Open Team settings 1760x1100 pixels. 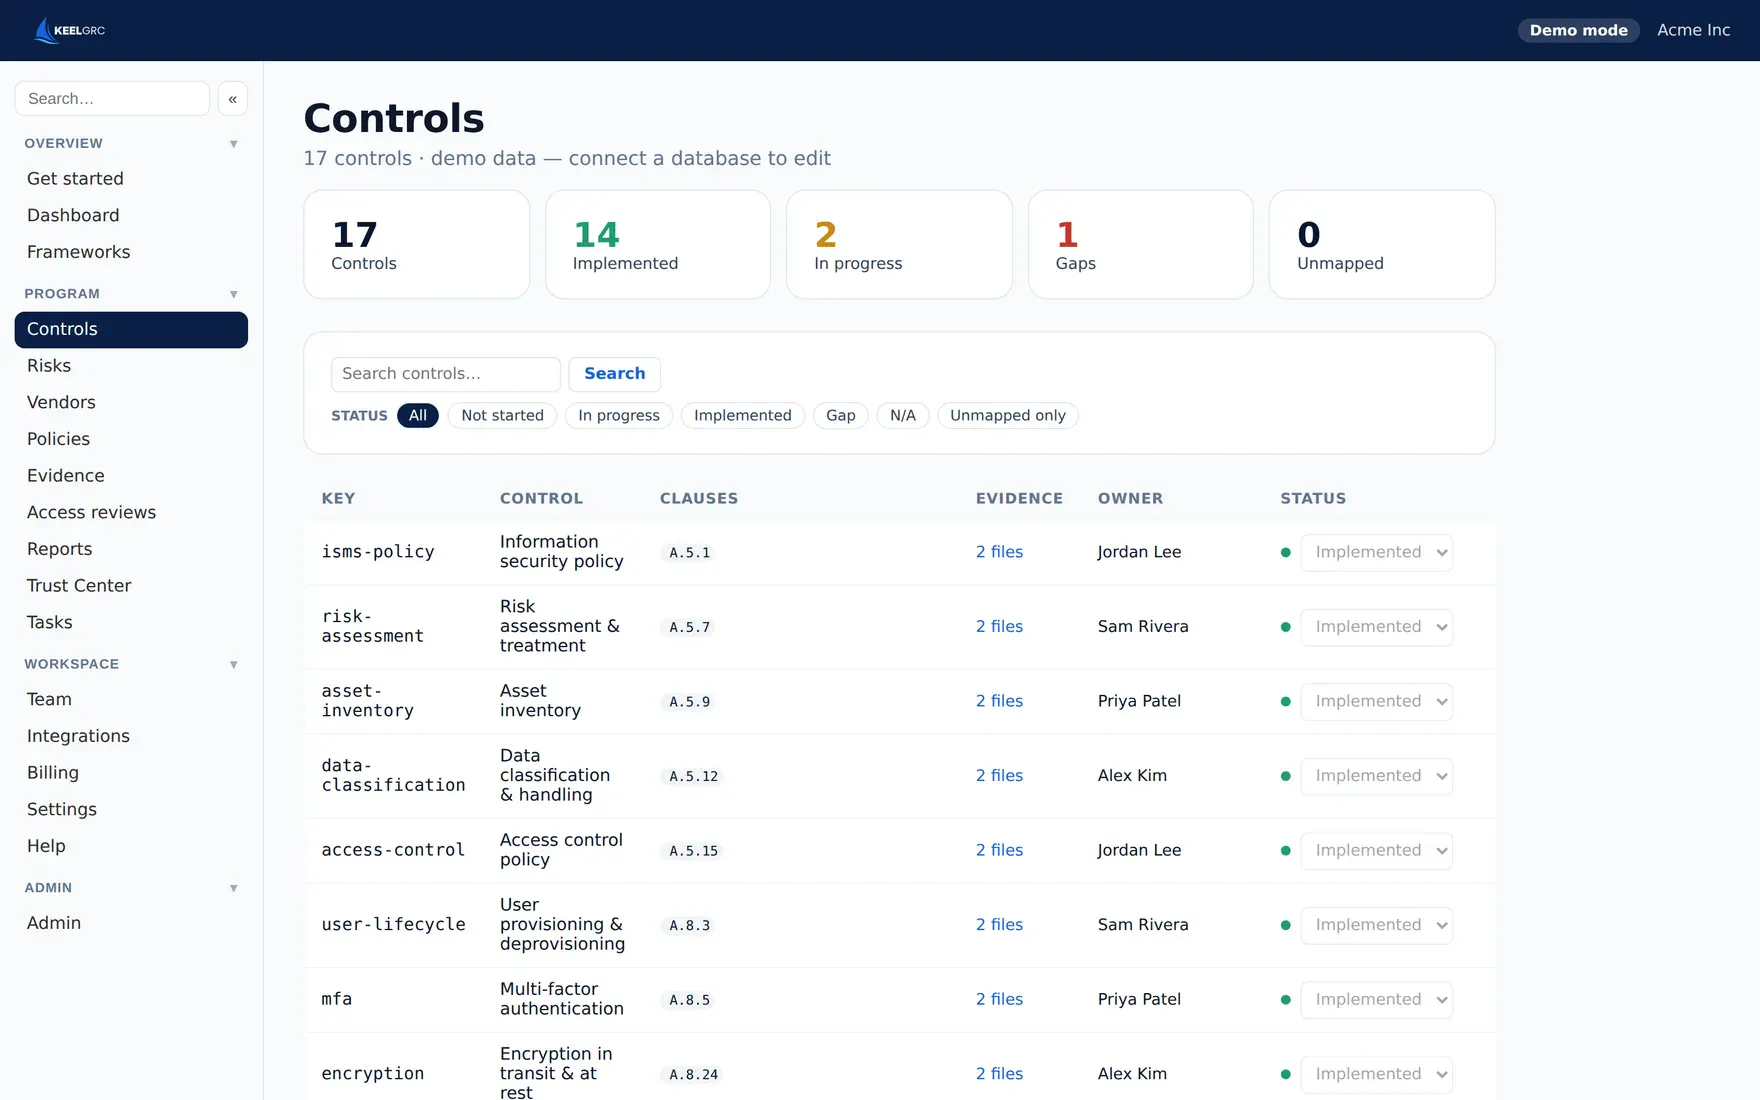(131, 700)
